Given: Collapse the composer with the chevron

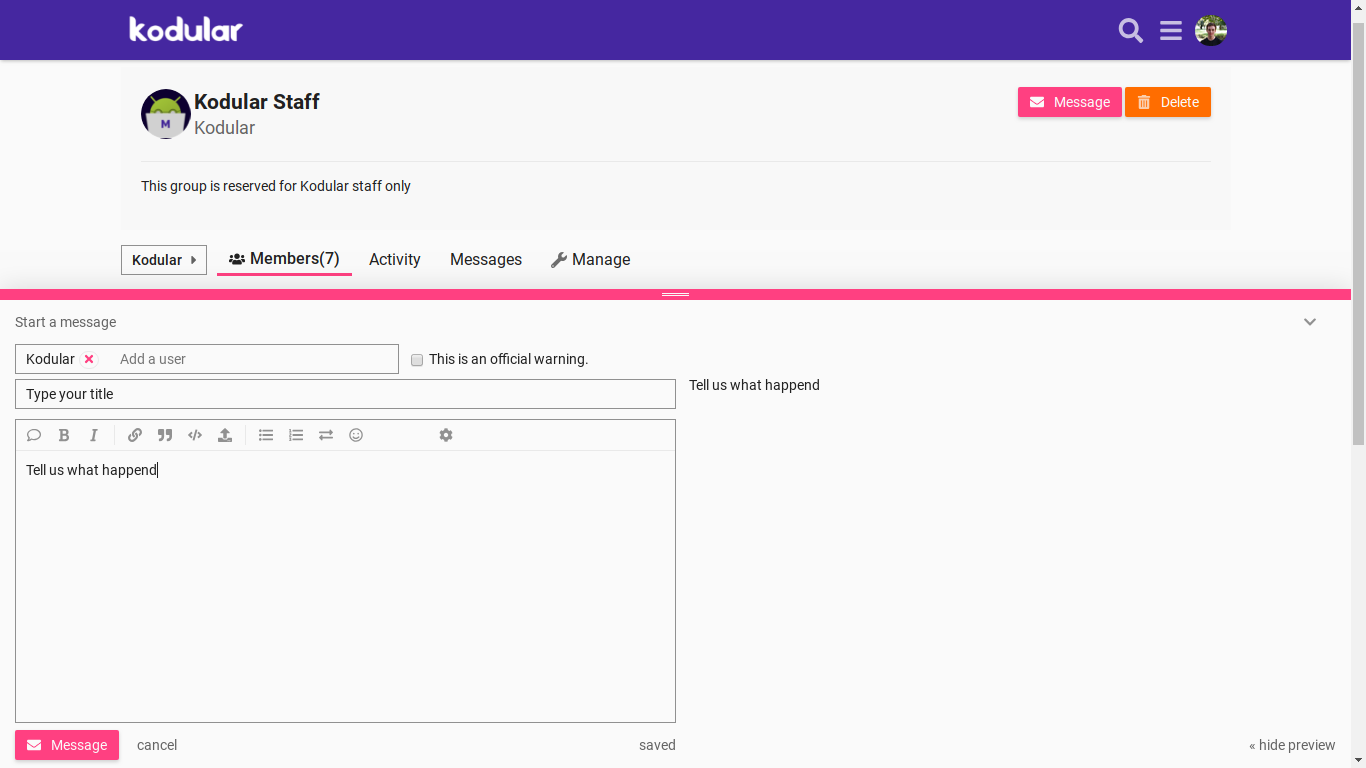Looking at the screenshot, I should tap(1310, 322).
